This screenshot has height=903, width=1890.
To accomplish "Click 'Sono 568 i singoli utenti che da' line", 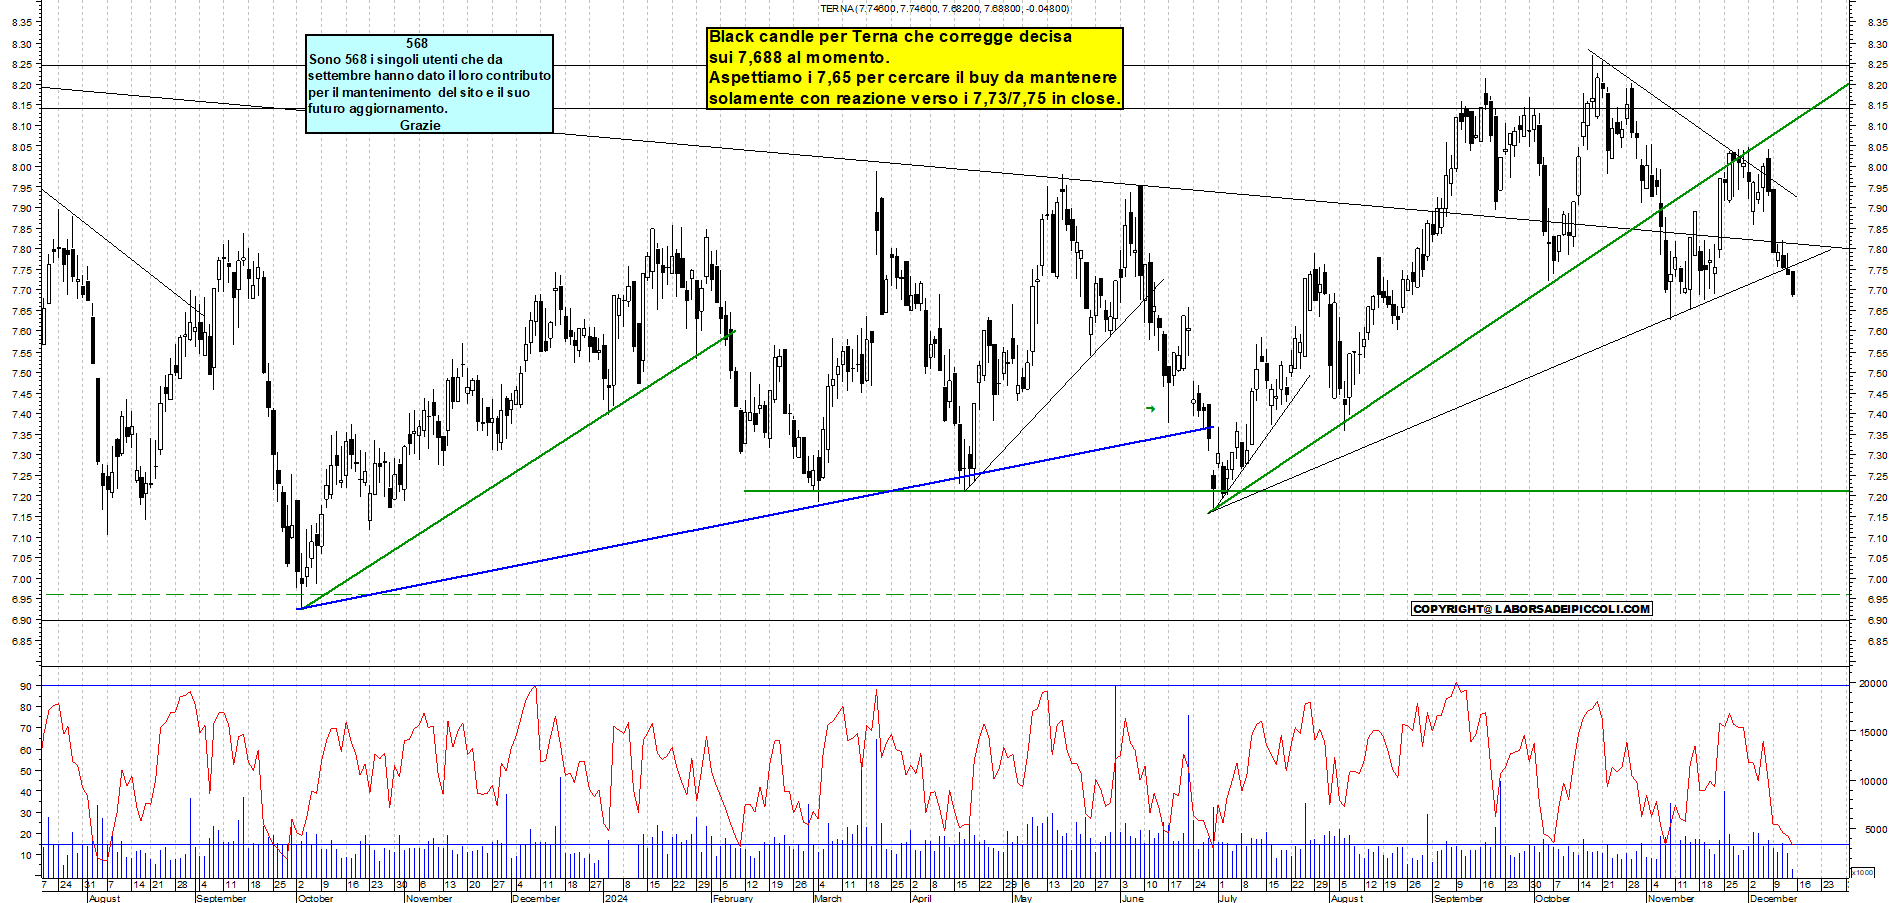I will coord(406,59).
